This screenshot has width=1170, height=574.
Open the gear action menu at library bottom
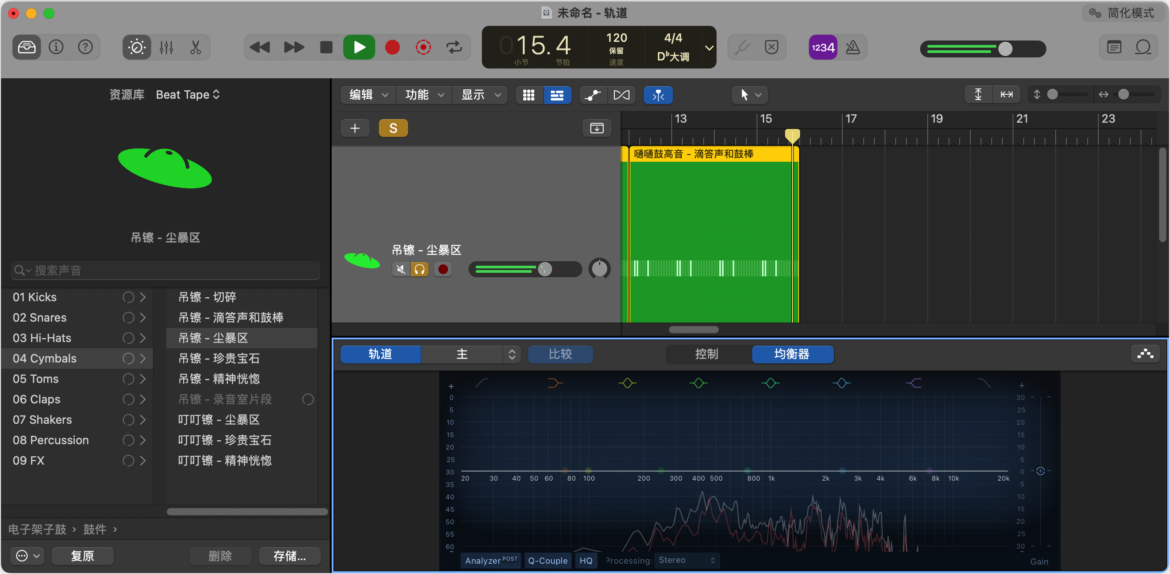click(27, 556)
